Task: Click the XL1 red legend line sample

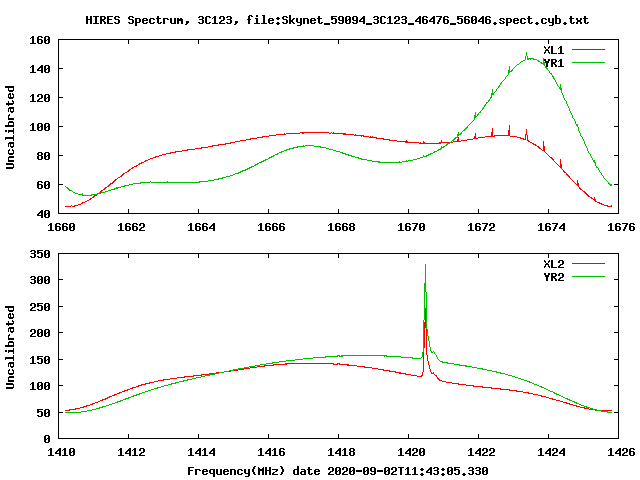Action: click(588, 50)
